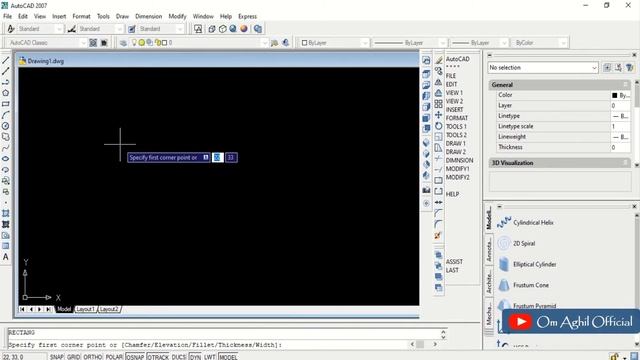Click MODIFY1 in screen menu
The height and width of the screenshot is (360, 640).
[x=458, y=169]
